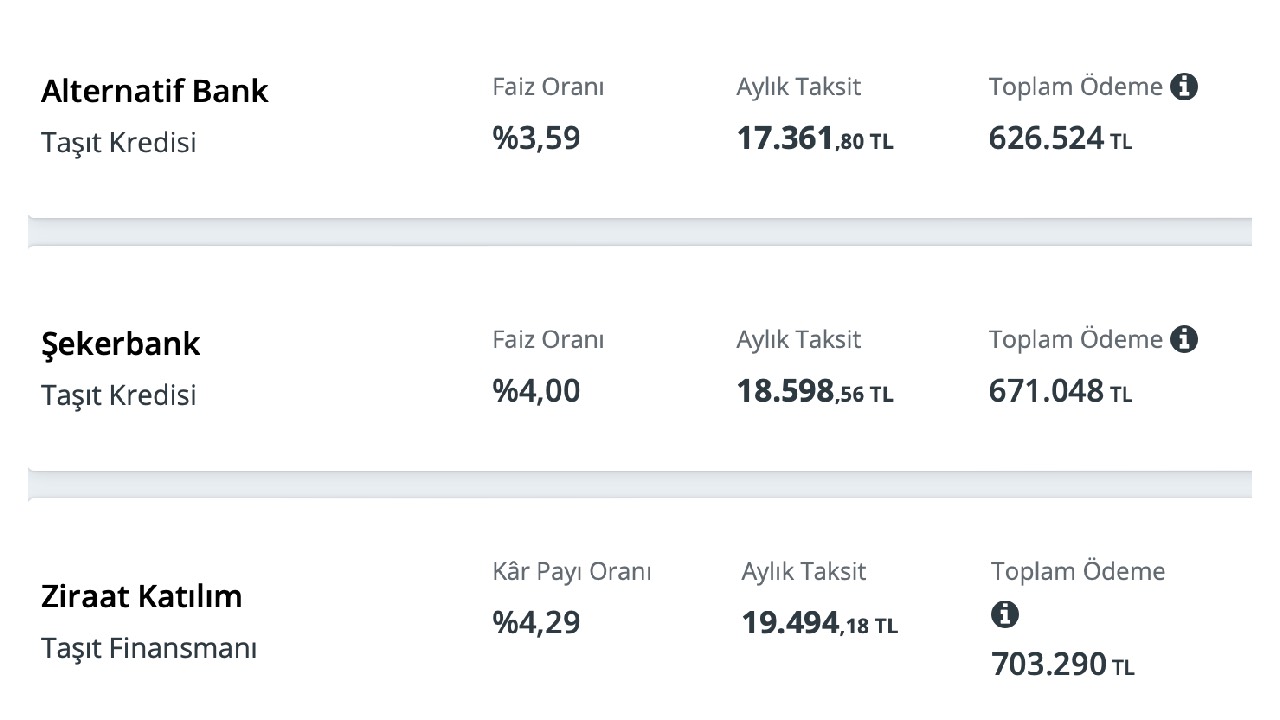Viewport: 1280px width, 720px height.
Task: Open the Ziraat Katılım offer heading
Action: [142, 597]
